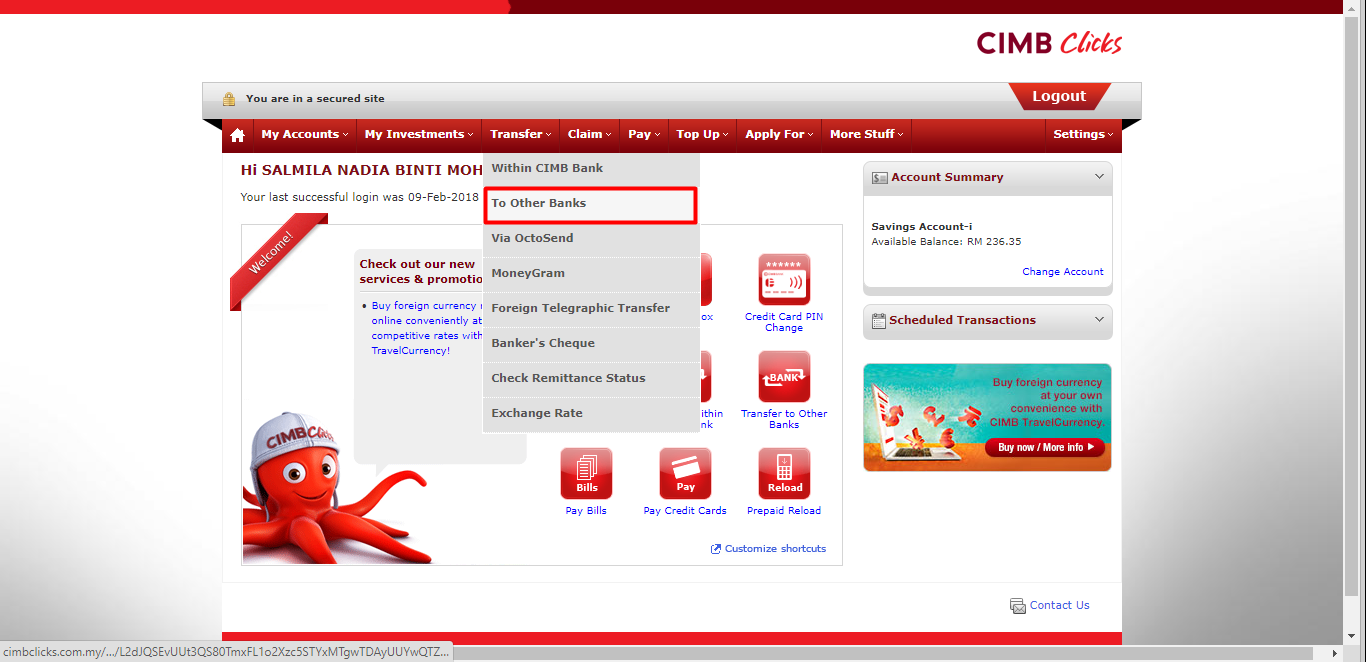The height and width of the screenshot is (662, 1366).
Task: Click the Pay Credit Cards text link
Action: click(x=685, y=511)
